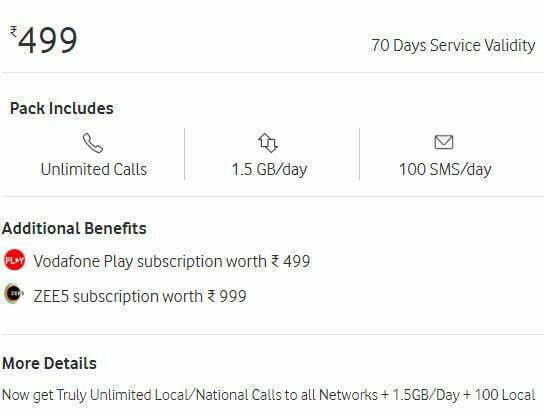
Task: Click the Pack Includes heading
Action: (62, 108)
